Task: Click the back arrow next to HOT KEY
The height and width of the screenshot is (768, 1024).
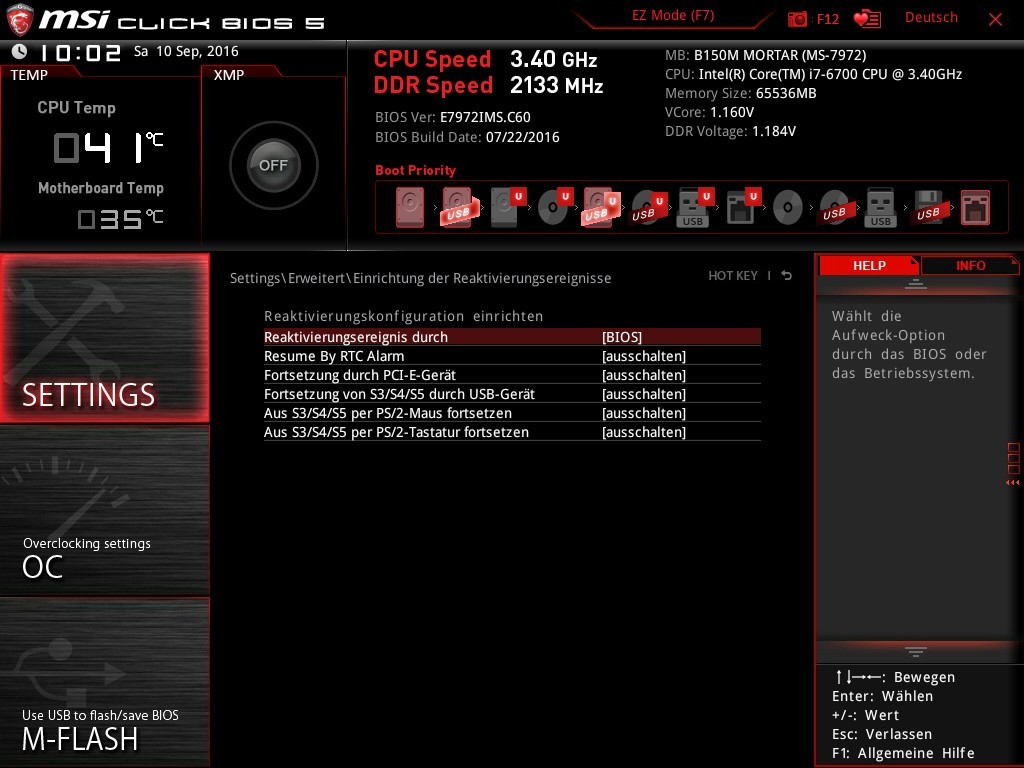Action: point(787,276)
